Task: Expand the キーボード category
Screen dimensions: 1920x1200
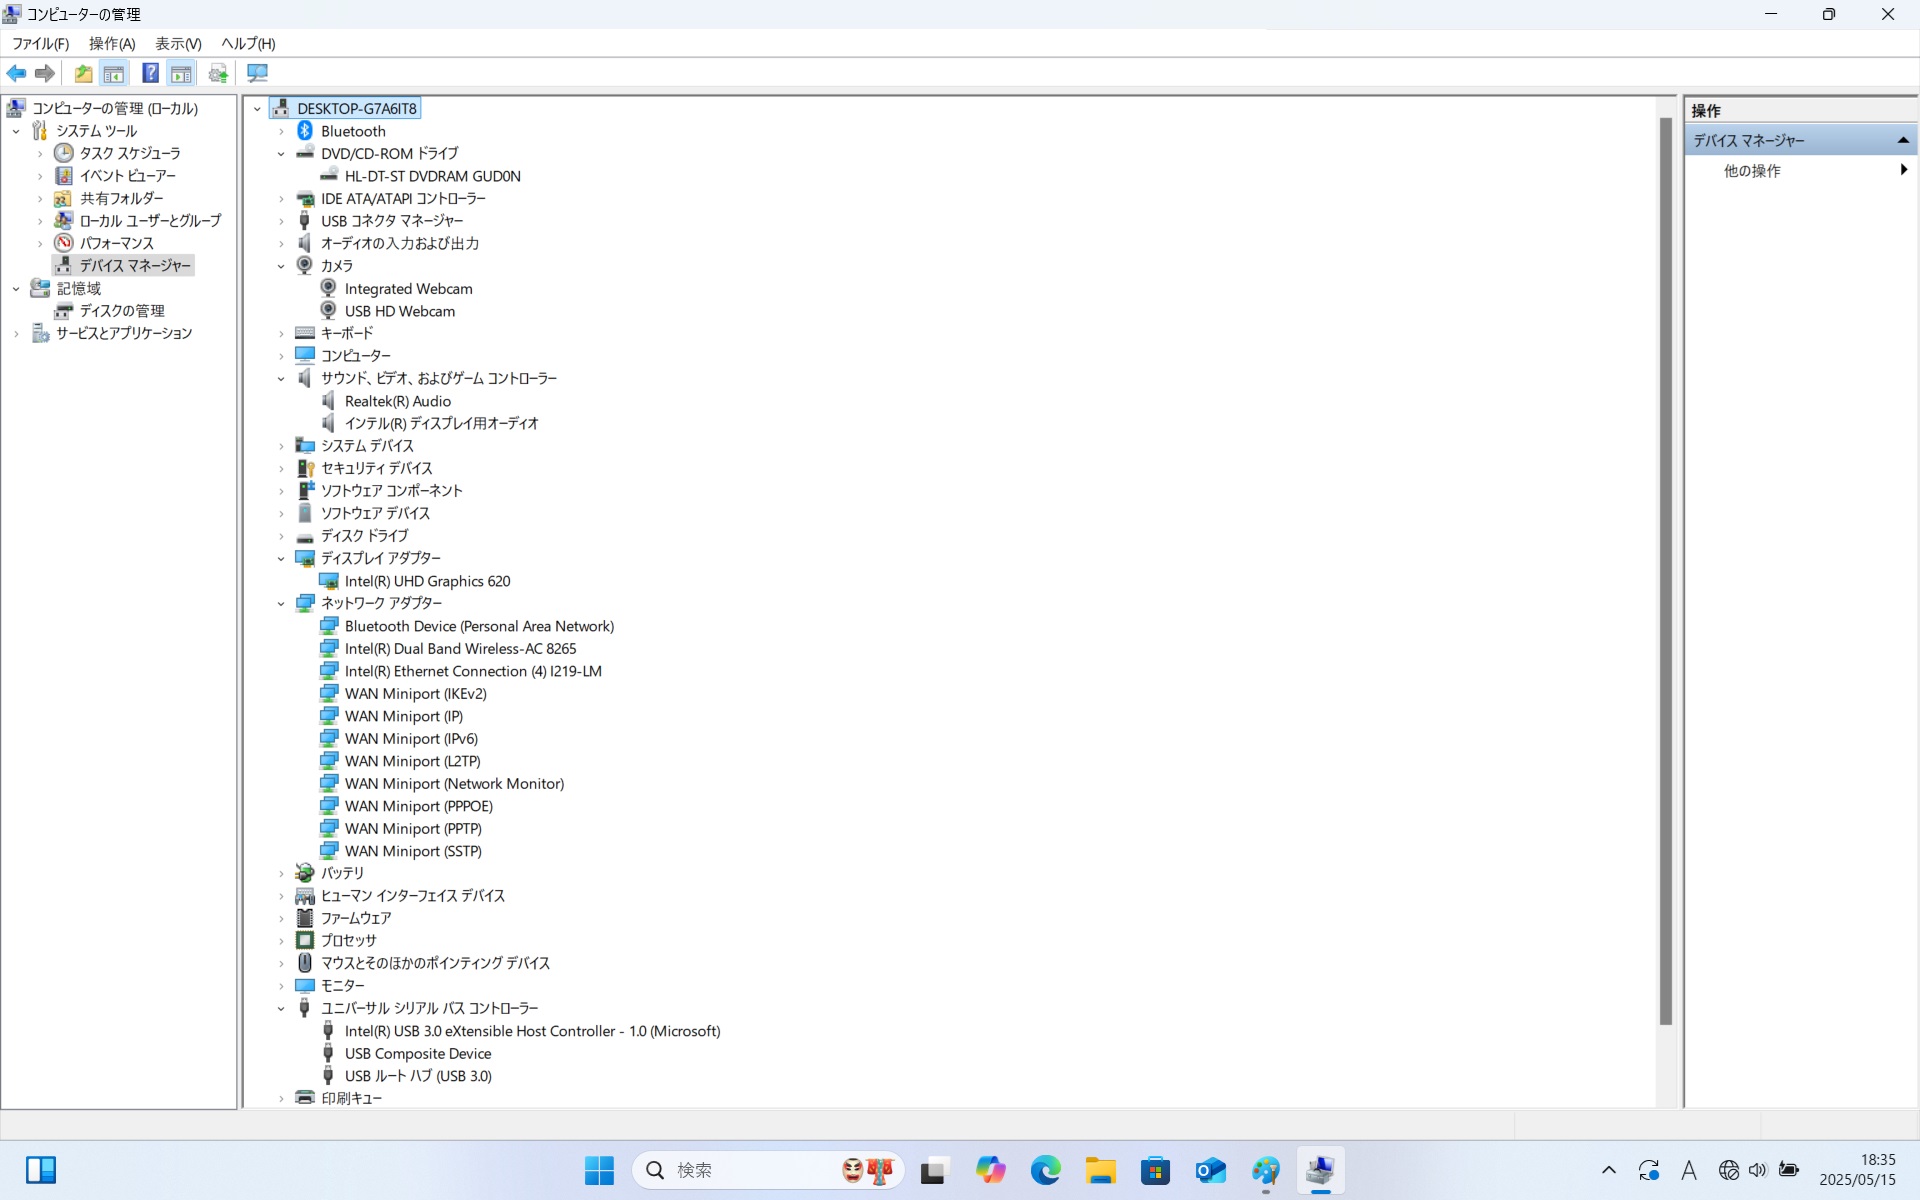Action: 281,333
